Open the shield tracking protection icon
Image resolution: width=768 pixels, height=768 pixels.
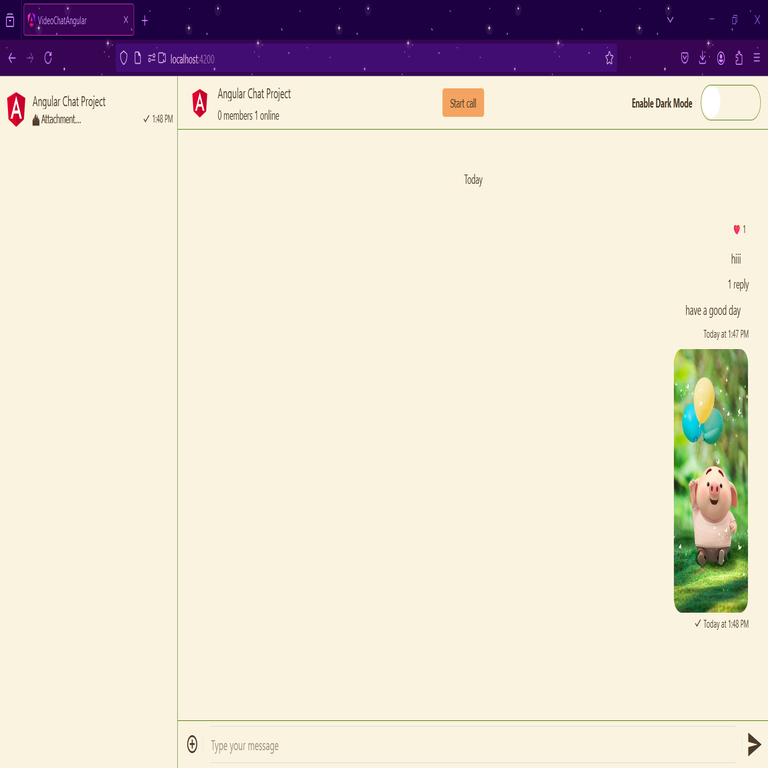(x=123, y=58)
